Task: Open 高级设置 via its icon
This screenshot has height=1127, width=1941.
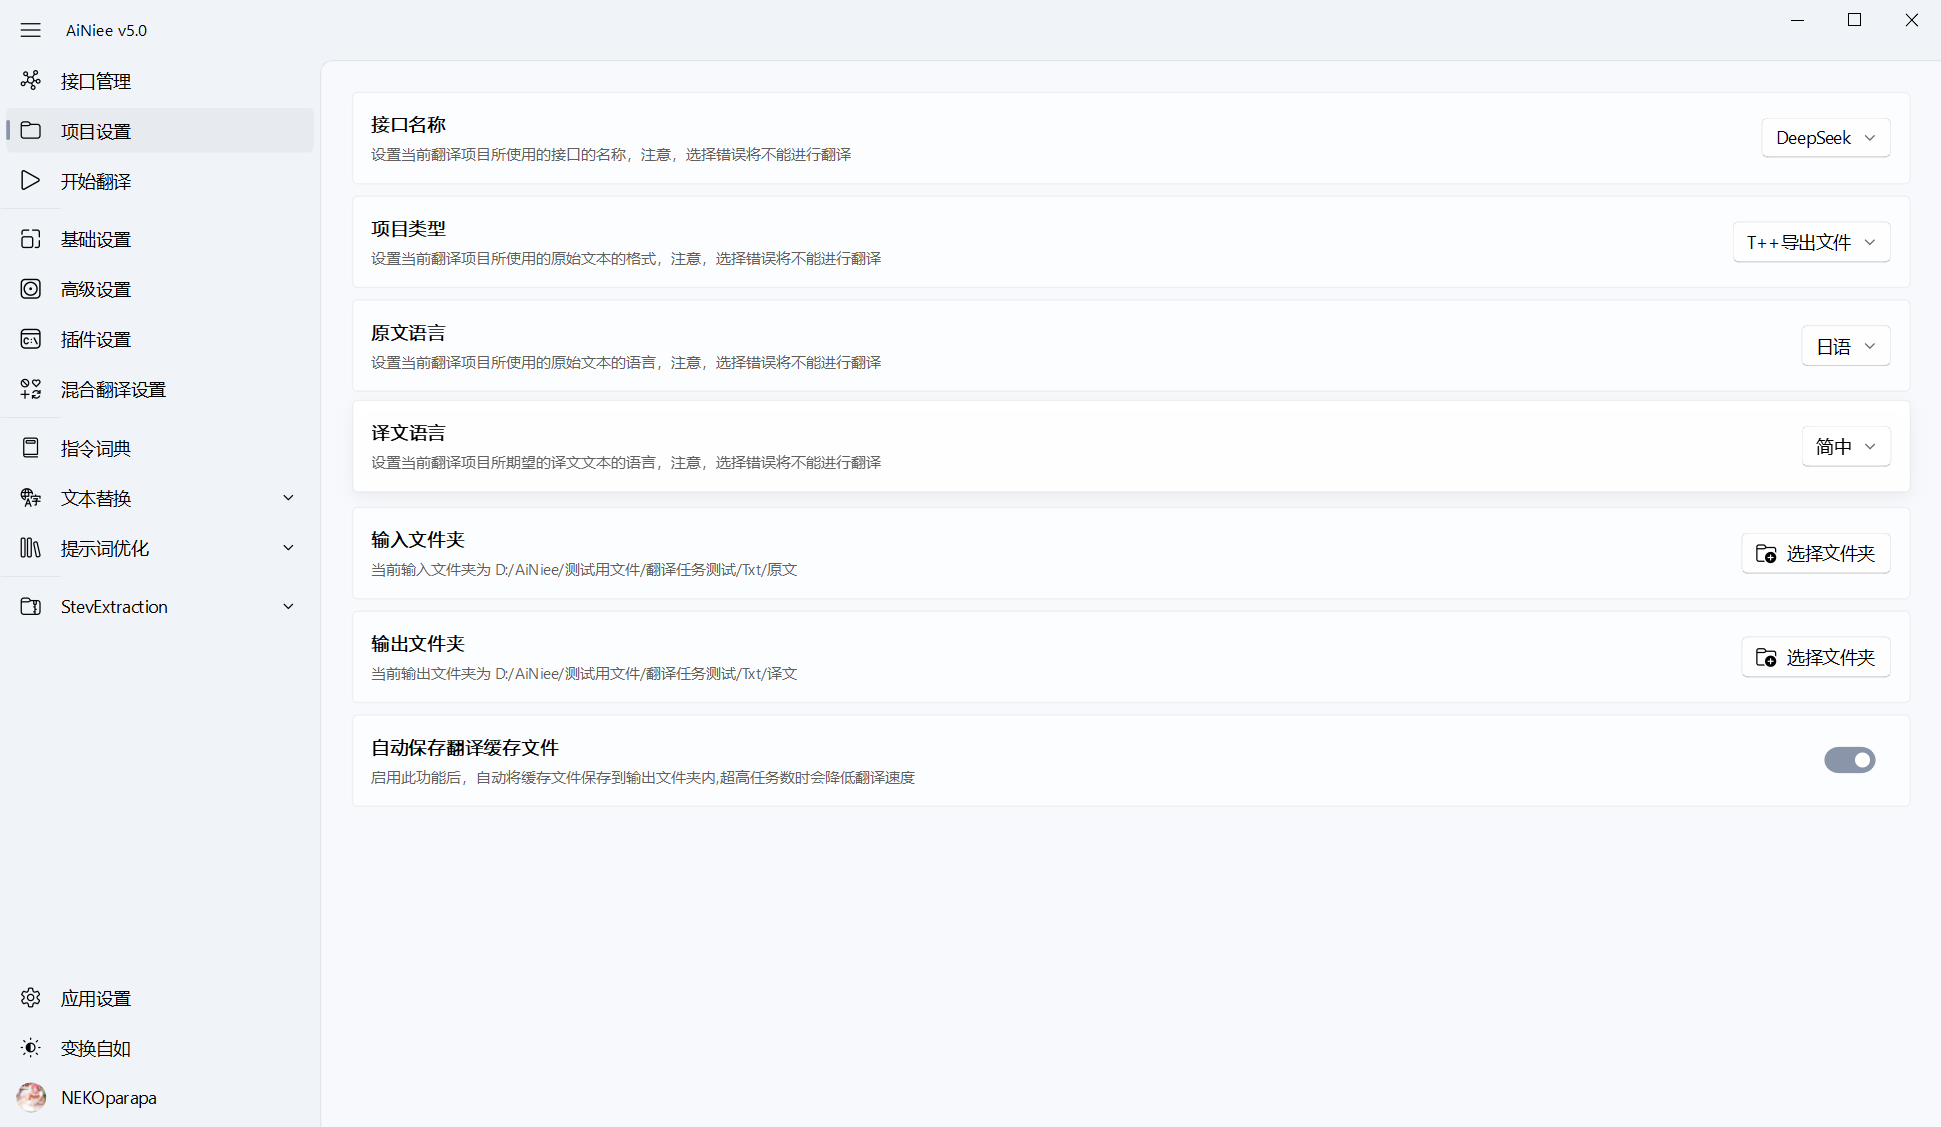Action: [31, 289]
